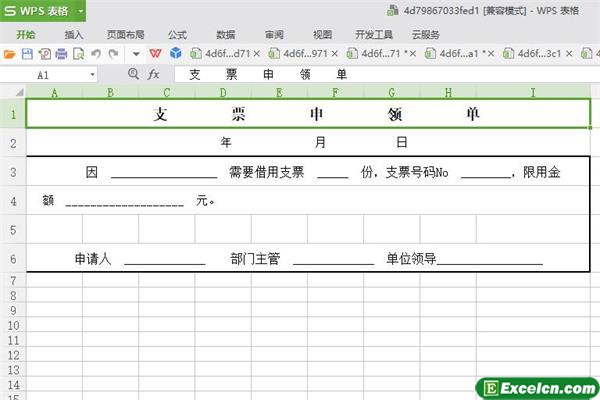
Task: Select column F header
Action: click(x=336, y=93)
